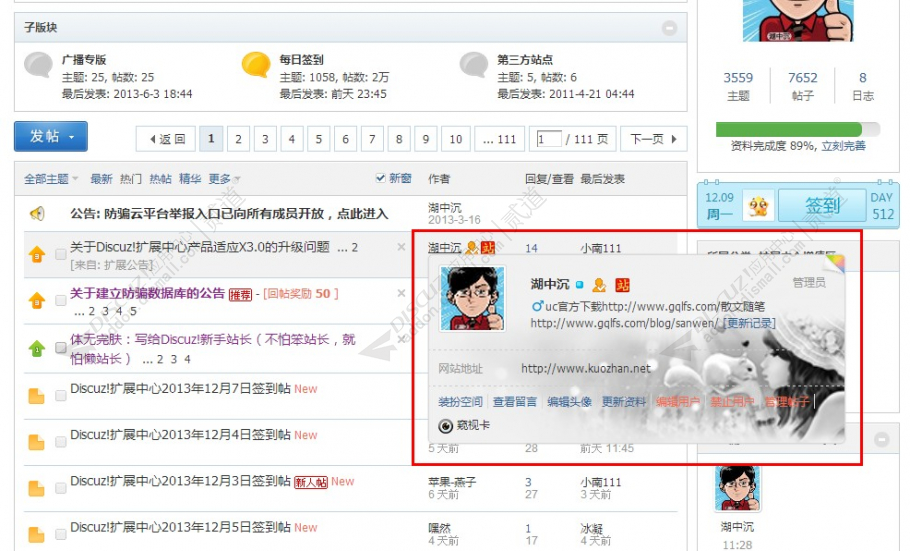This screenshot has height=551, width=910.
Task: Collapse the 子版块 section
Action: [x=669, y=27]
